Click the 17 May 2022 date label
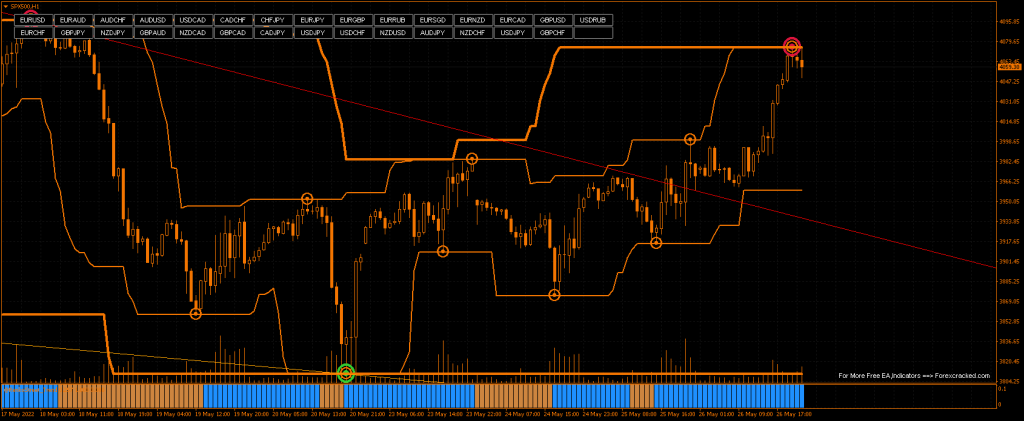The width and height of the screenshot is (1024, 421). 19,413
